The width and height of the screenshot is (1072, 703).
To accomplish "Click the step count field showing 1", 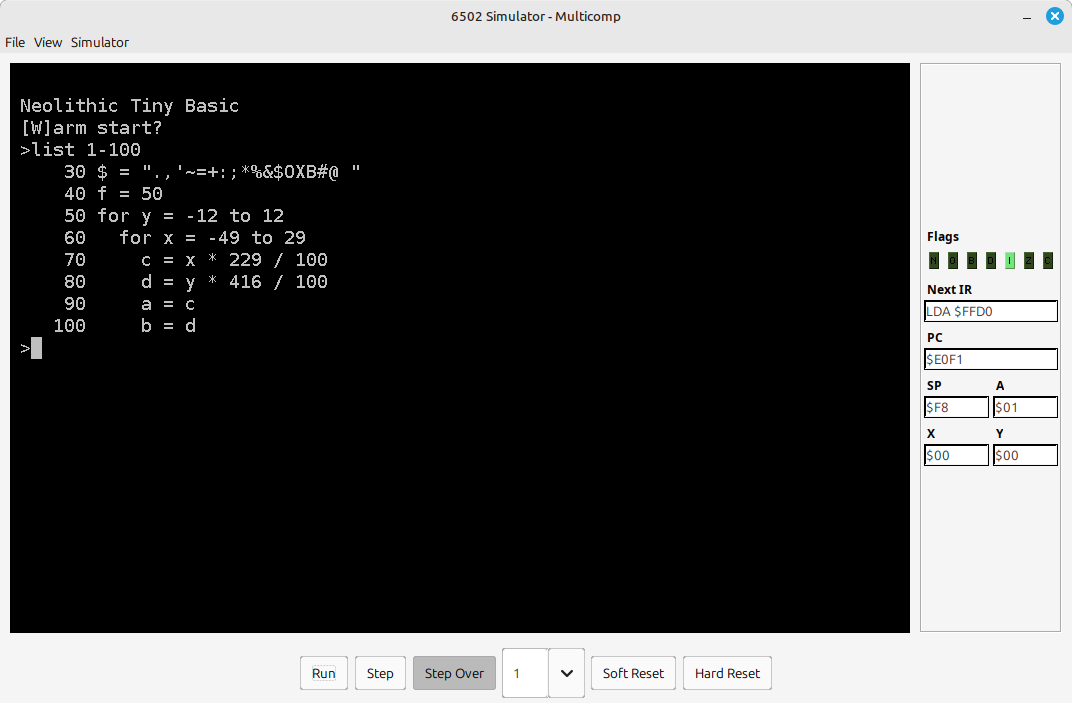I will [x=525, y=673].
